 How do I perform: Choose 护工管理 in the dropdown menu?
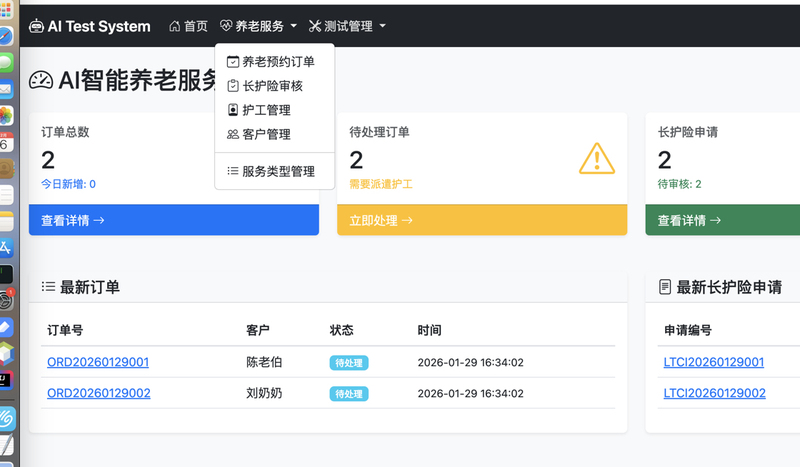274,110
